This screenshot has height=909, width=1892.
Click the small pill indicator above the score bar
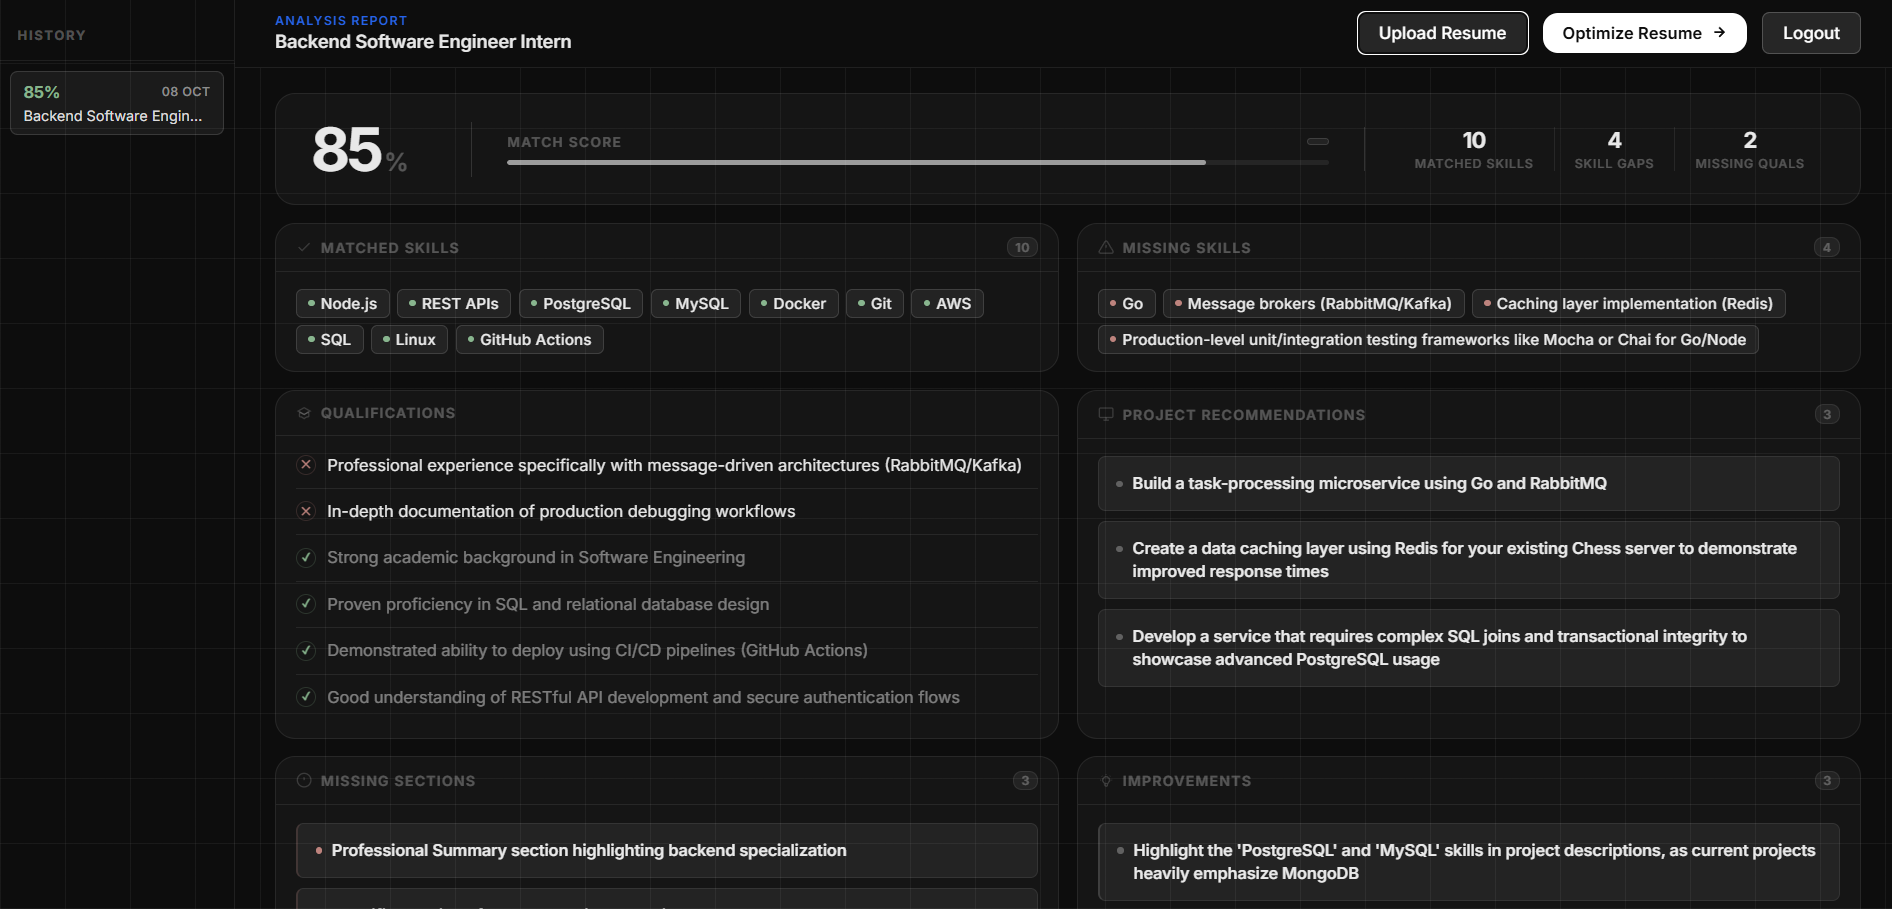tap(1318, 141)
